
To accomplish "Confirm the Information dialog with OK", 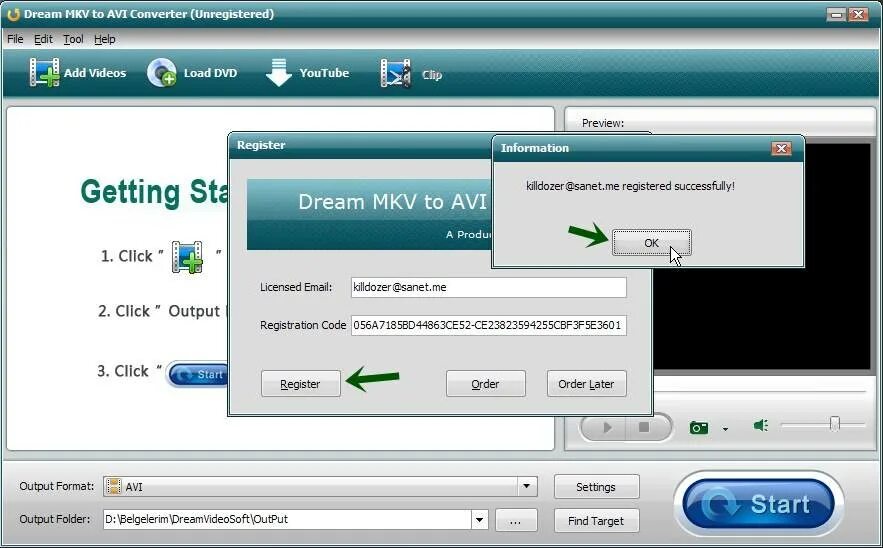I will pyautogui.click(x=652, y=243).
